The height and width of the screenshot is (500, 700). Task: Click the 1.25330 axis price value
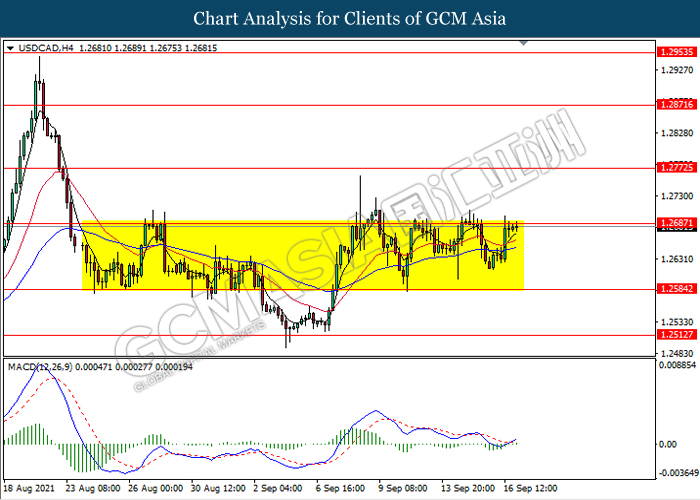coord(677,322)
